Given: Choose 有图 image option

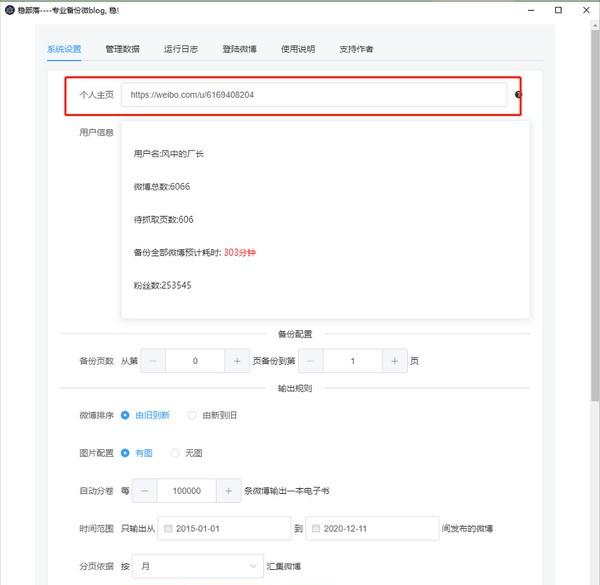Looking at the screenshot, I should pos(137,453).
